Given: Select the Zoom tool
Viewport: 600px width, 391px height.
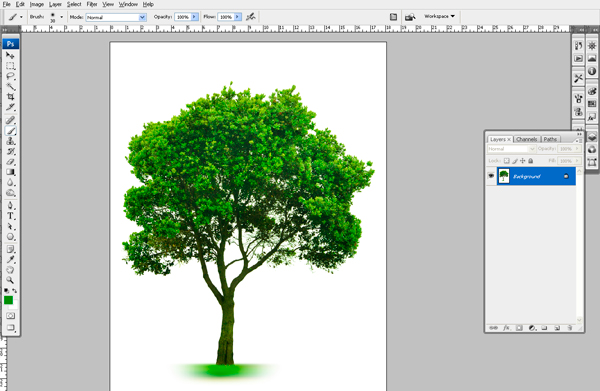Looking at the screenshot, I should pos(10,280).
